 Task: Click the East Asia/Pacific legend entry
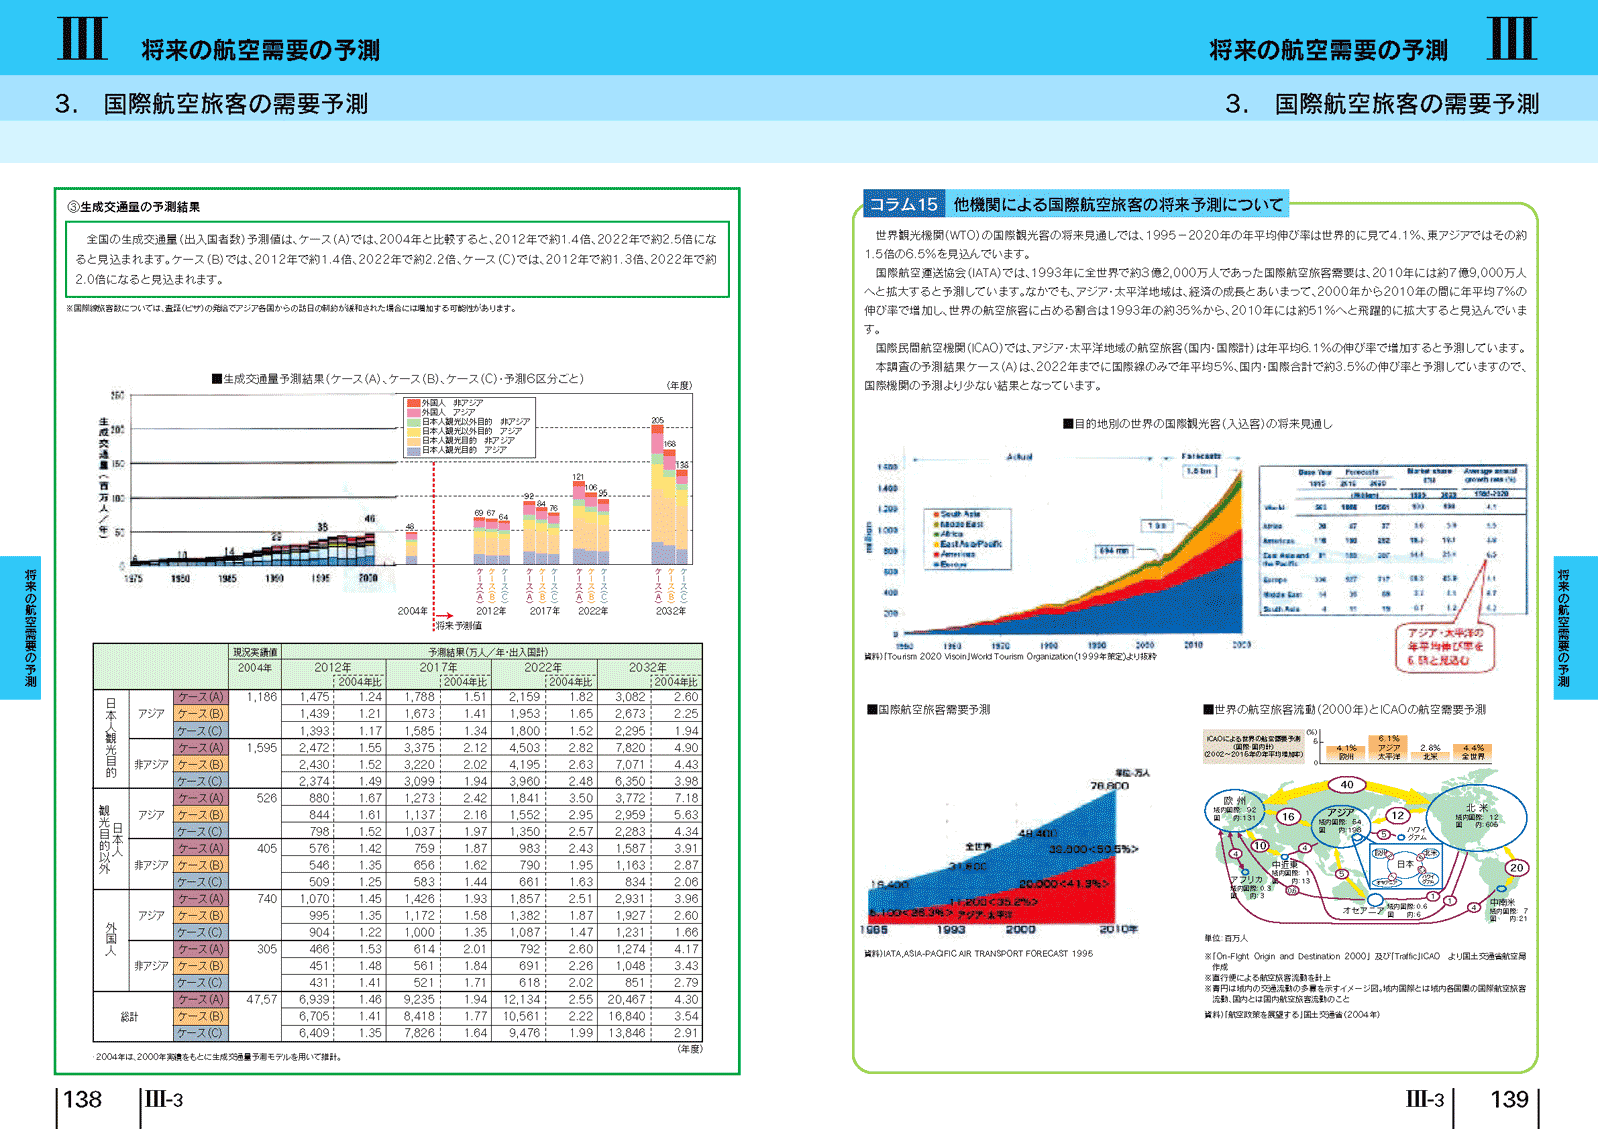967,544
